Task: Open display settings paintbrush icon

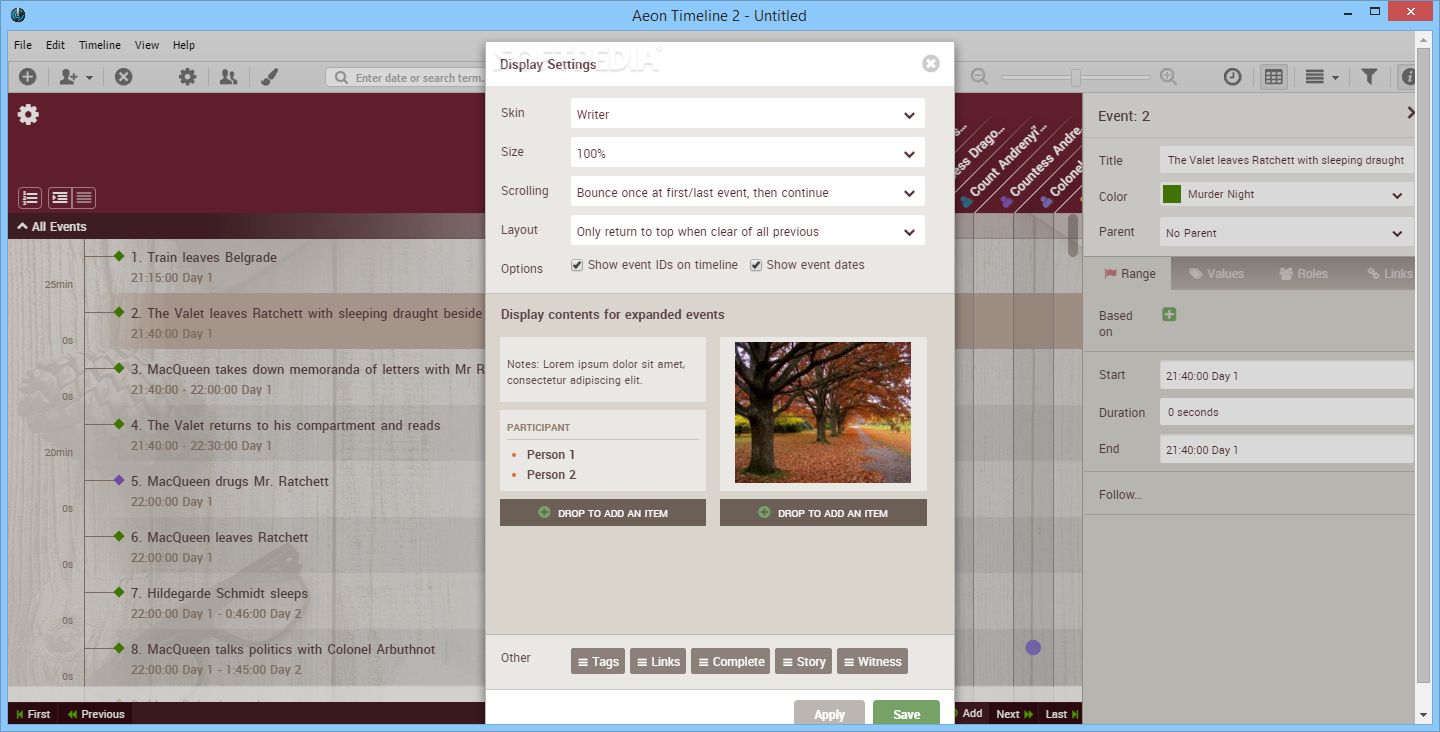Action: click(269, 77)
